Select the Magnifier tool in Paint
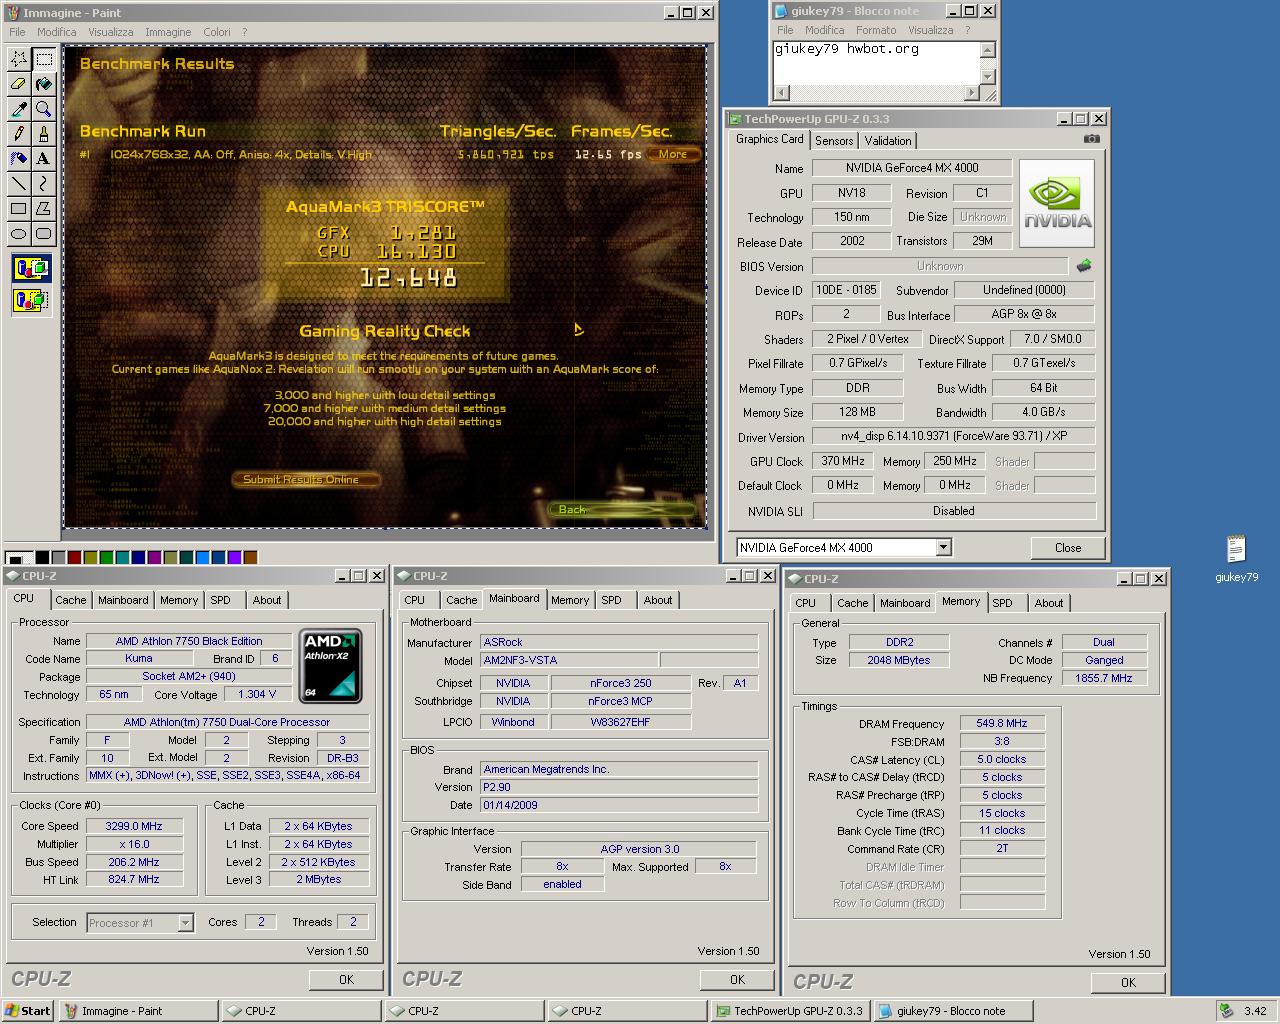This screenshot has height=1024, width=1280. 43,109
